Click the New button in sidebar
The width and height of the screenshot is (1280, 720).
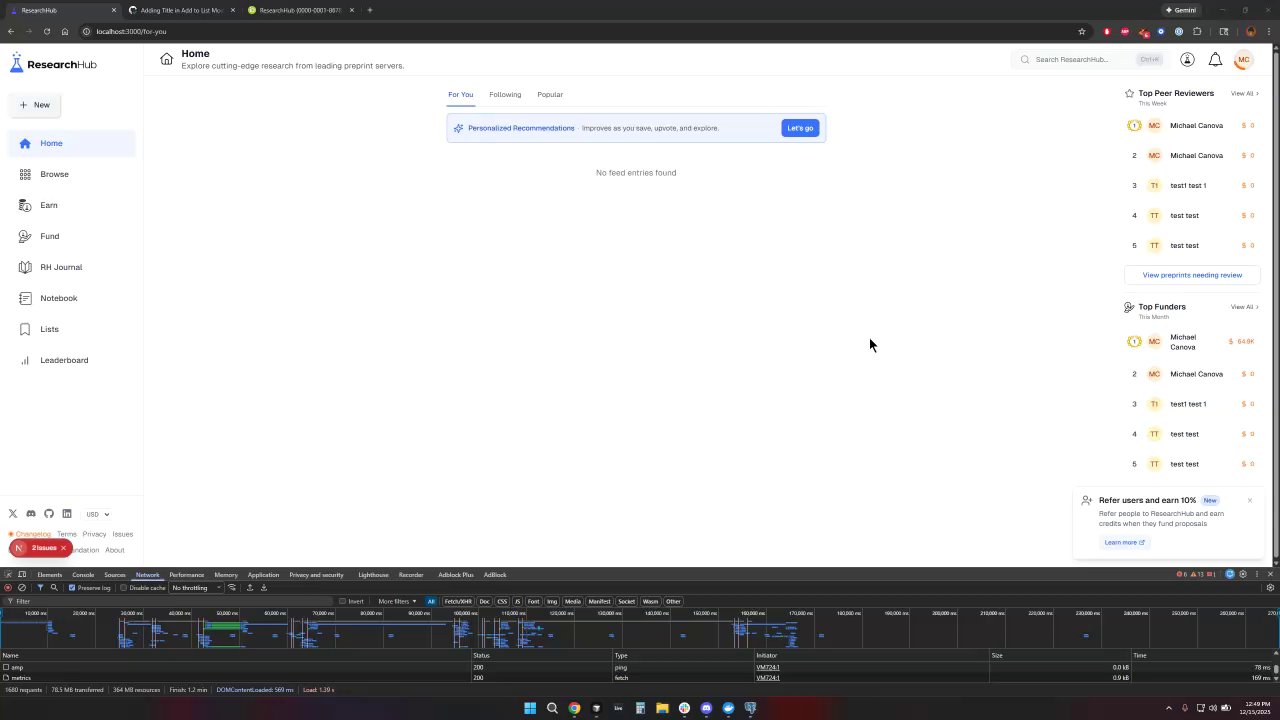(x=34, y=105)
